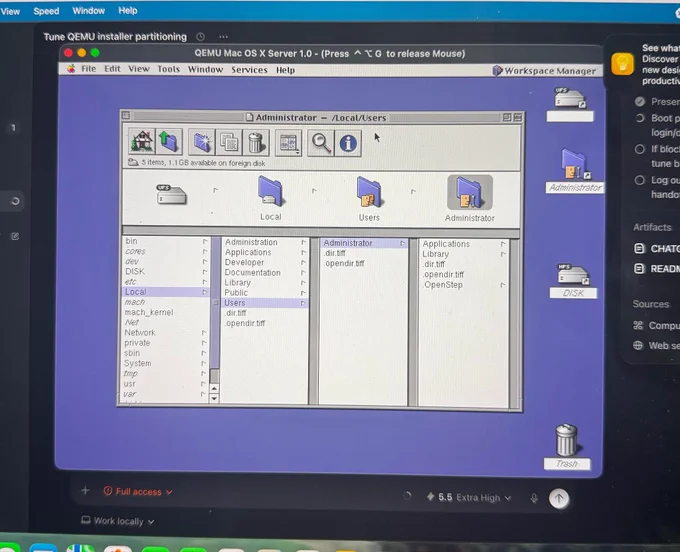Click the Duplicate toolbar icon
This screenshot has height=552, width=680.
[229, 142]
